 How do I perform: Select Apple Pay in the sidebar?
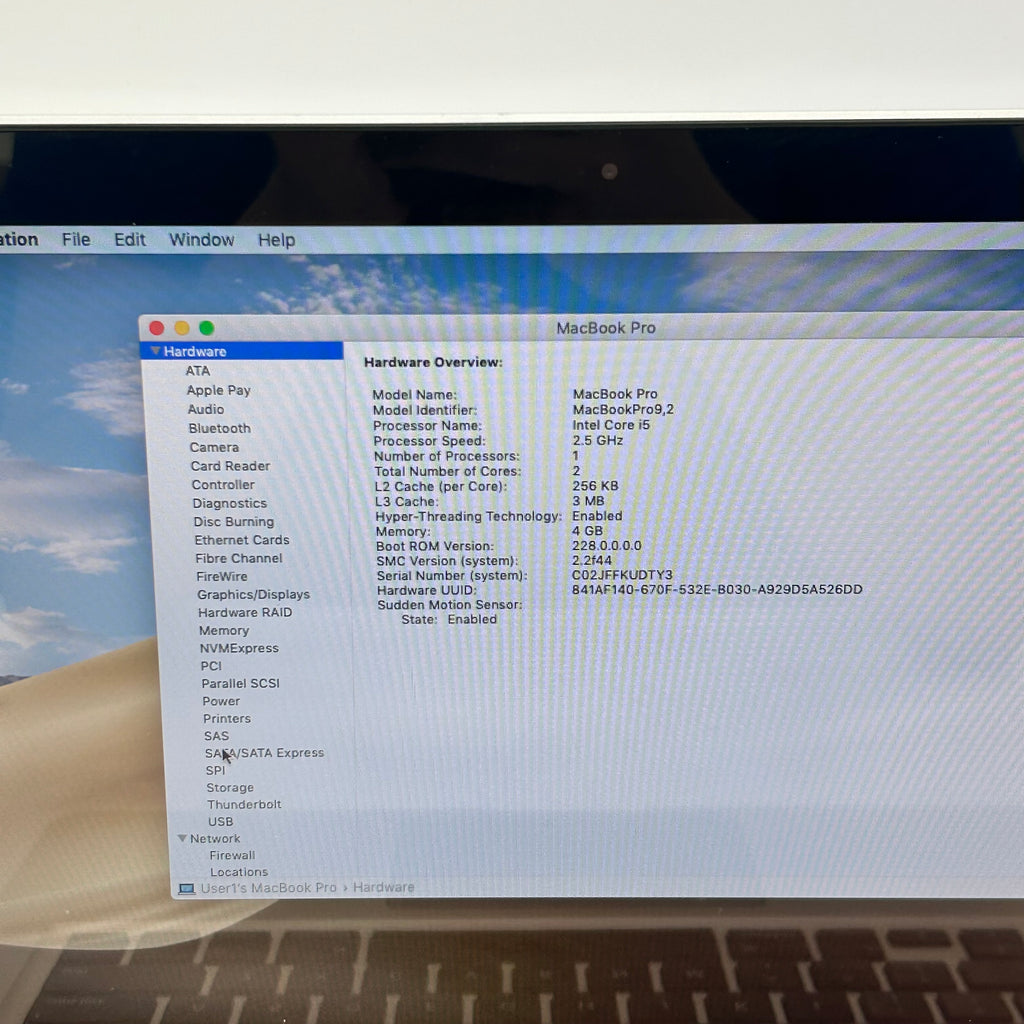click(x=218, y=390)
